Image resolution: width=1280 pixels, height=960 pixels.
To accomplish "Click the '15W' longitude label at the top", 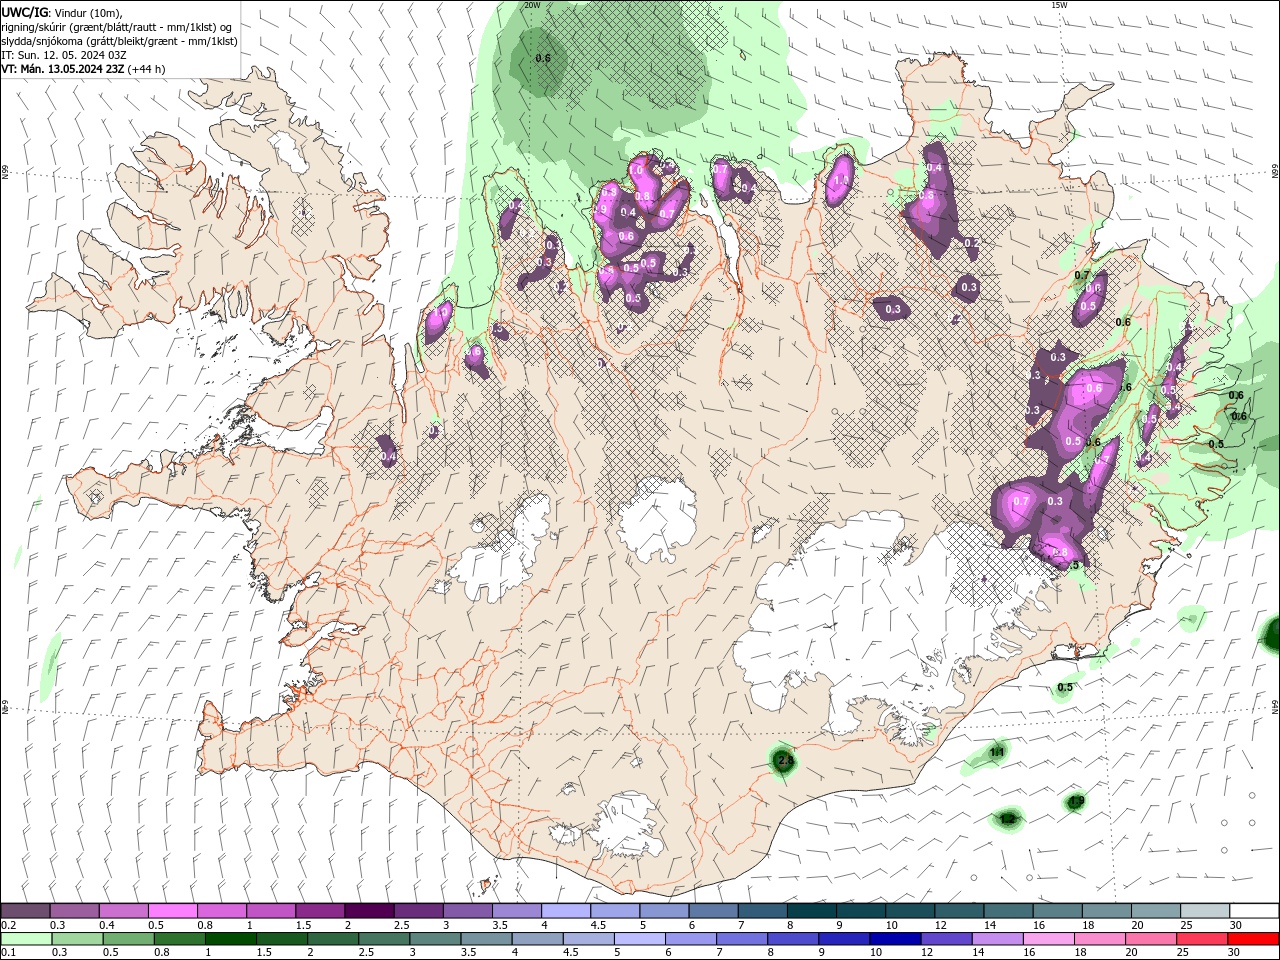I will pos(1059,5).
